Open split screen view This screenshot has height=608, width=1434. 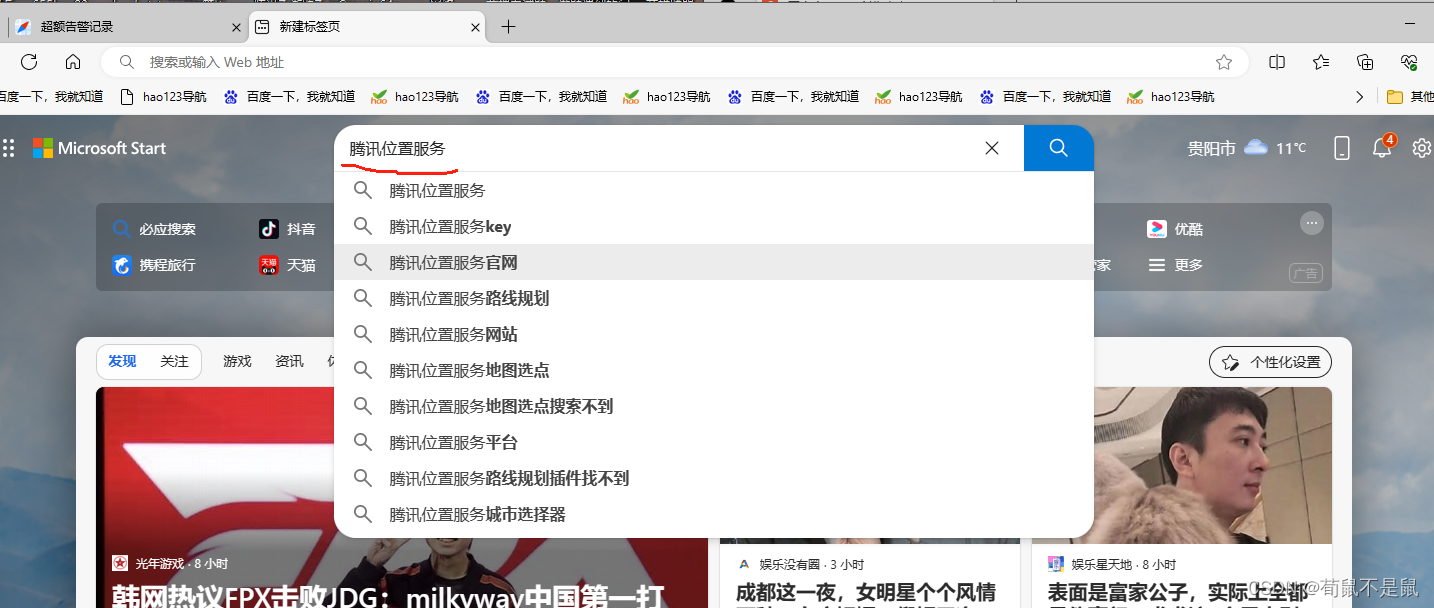pyautogui.click(x=1277, y=62)
